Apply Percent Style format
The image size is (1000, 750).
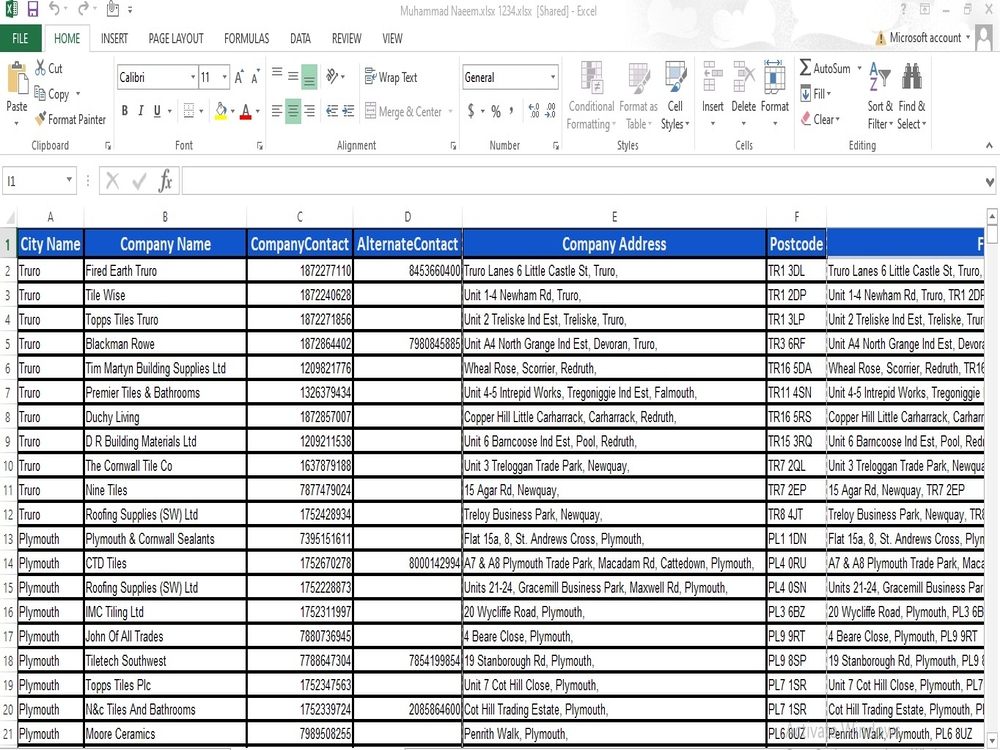click(x=496, y=111)
